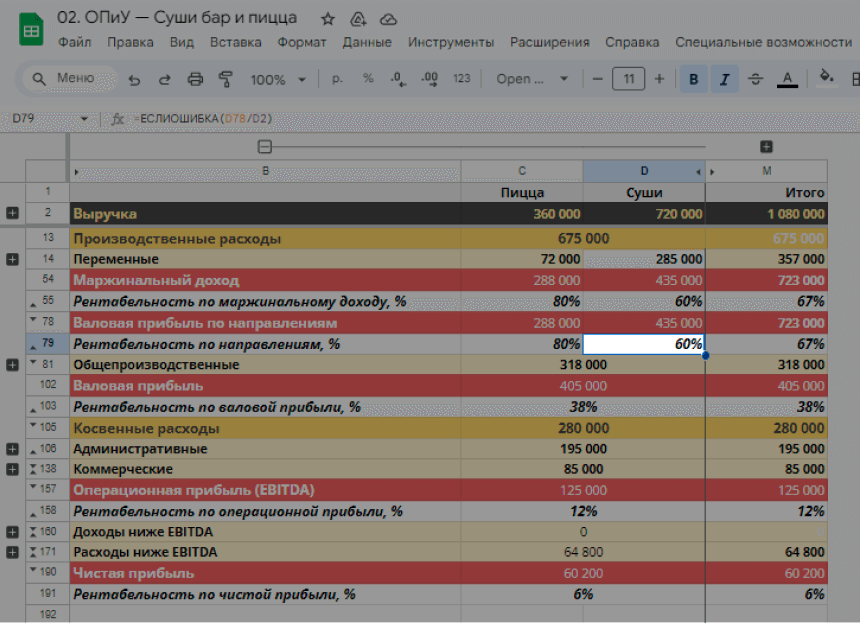Screen dimensions: 860x623
Task: Expand row group beside Выручка row
Action: pyautogui.click(x=12, y=213)
